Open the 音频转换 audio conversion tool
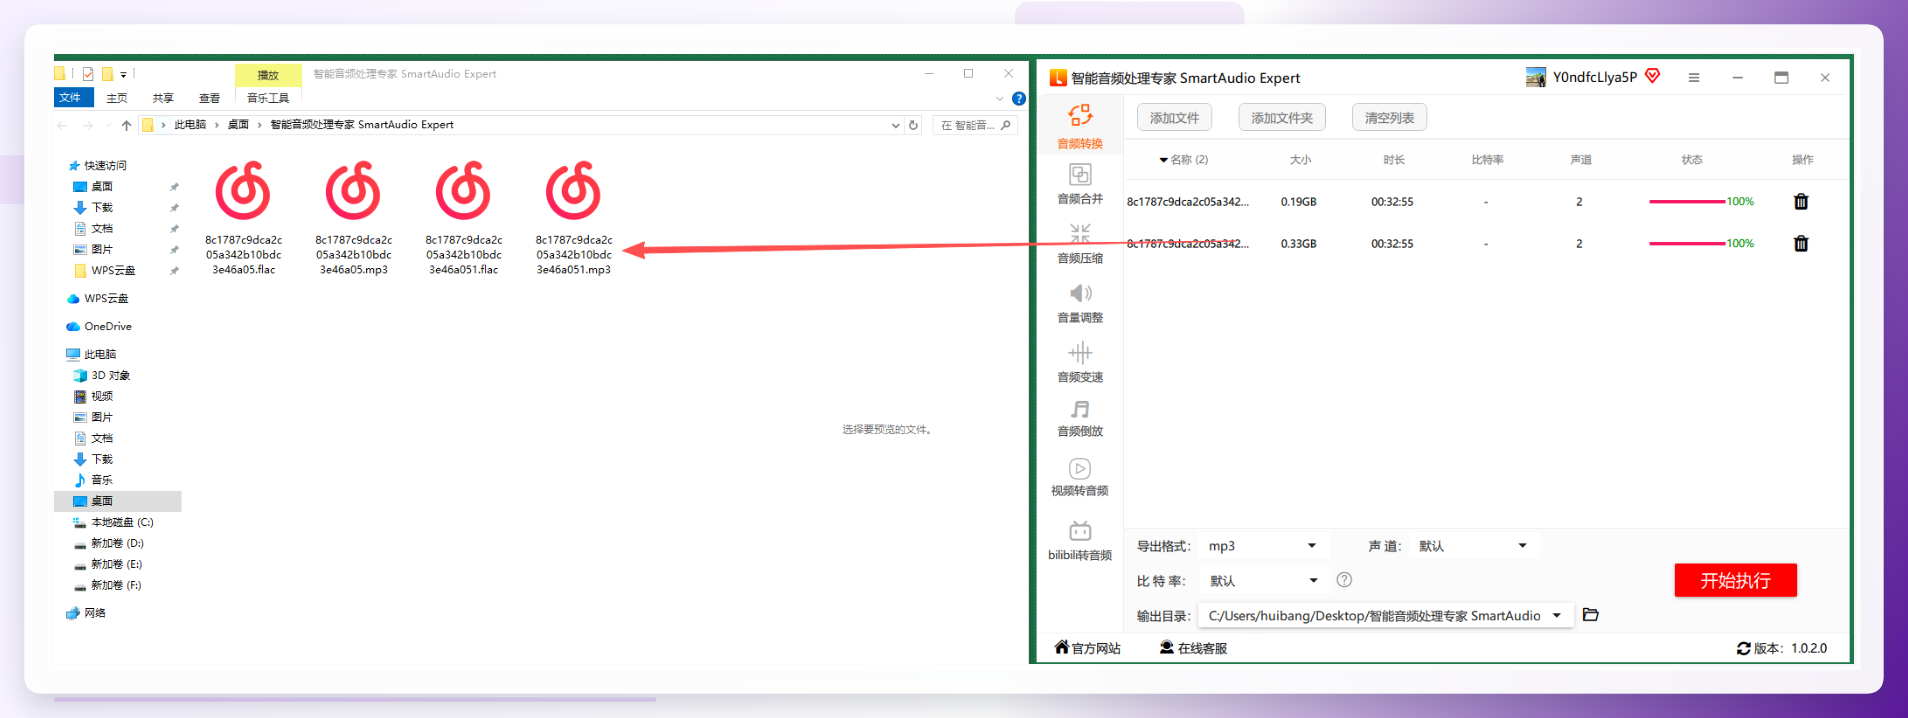Viewport: 1908px width, 718px height. (x=1080, y=126)
